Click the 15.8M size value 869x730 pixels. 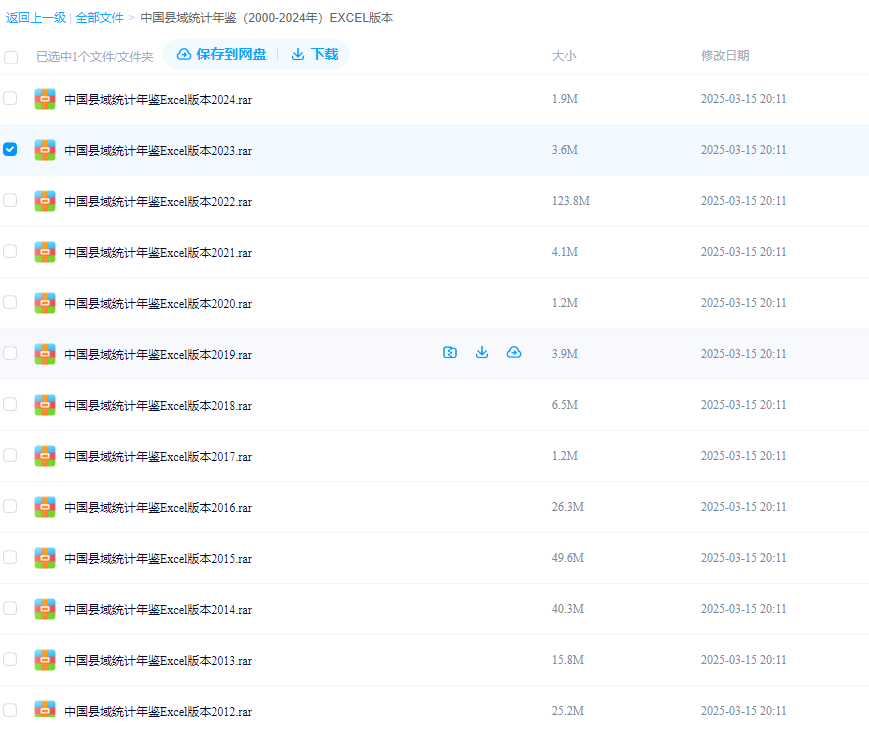(x=568, y=660)
